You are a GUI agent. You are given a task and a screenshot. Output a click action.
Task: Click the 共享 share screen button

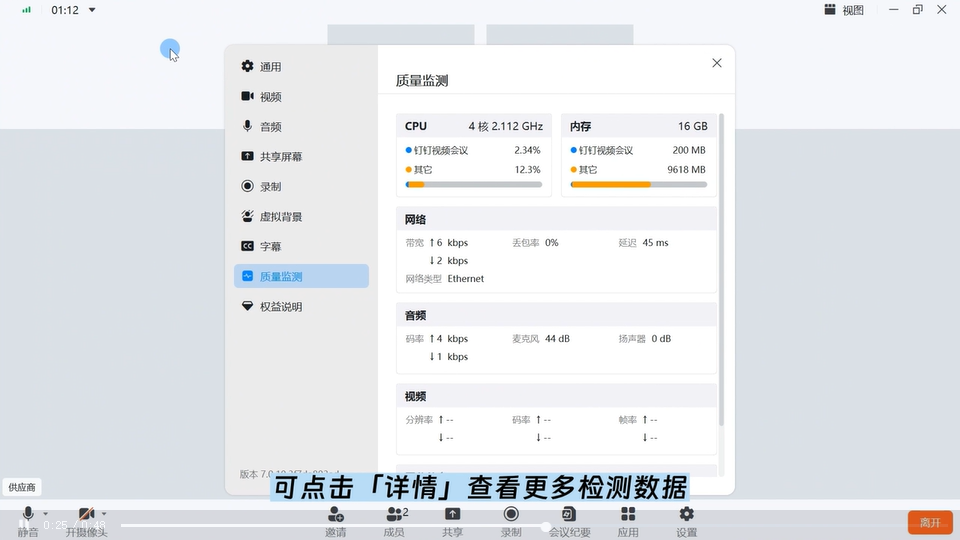[452, 522]
